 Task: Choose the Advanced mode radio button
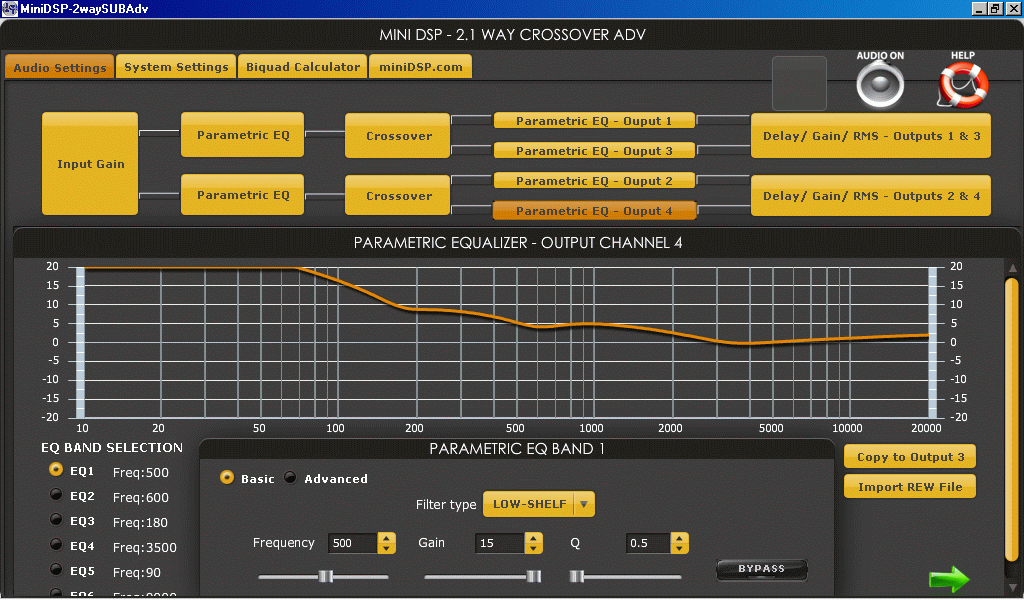coord(290,477)
